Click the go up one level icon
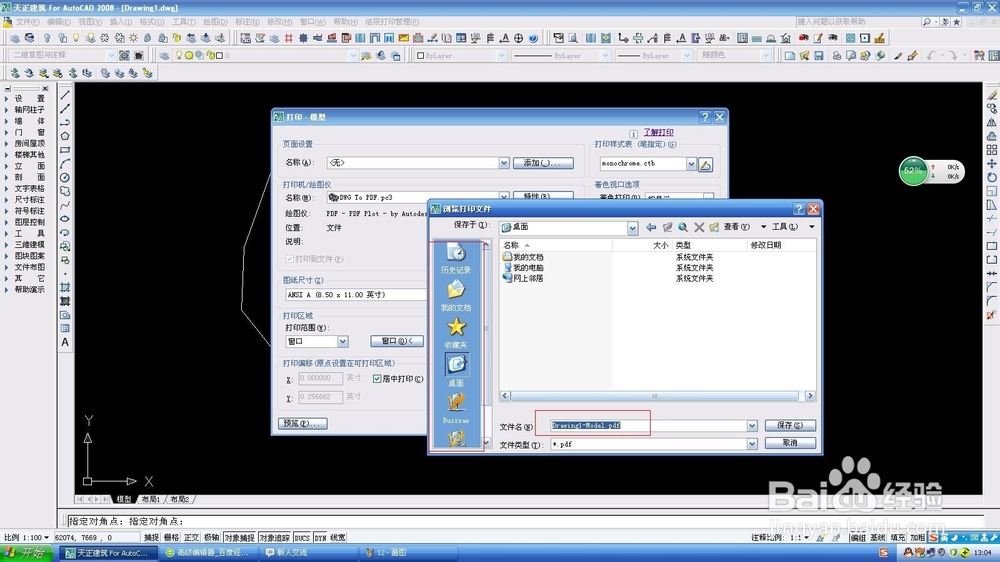 pyautogui.click(x=667, y=227)
